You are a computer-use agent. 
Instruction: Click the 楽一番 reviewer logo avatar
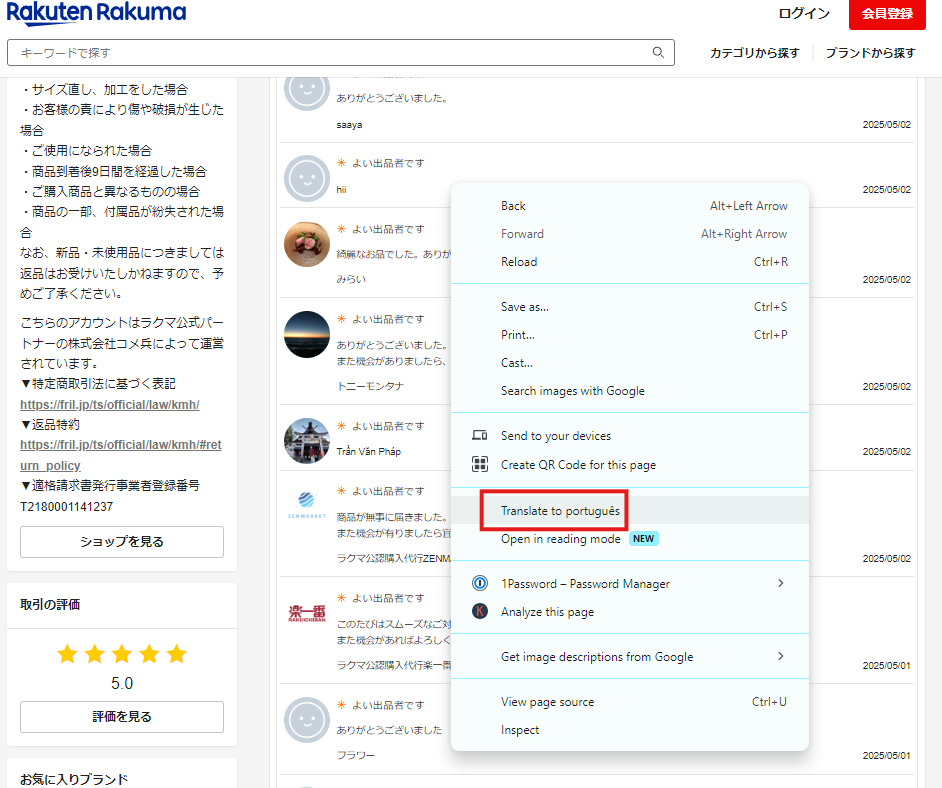[x=307, y=610]
